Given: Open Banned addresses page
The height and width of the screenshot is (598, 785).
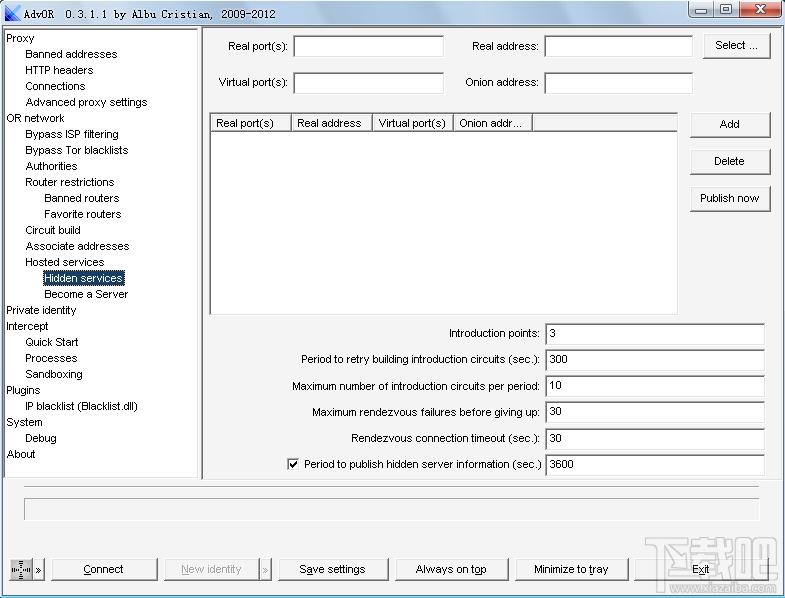Looking at the screenshot, I should (71, 54).
